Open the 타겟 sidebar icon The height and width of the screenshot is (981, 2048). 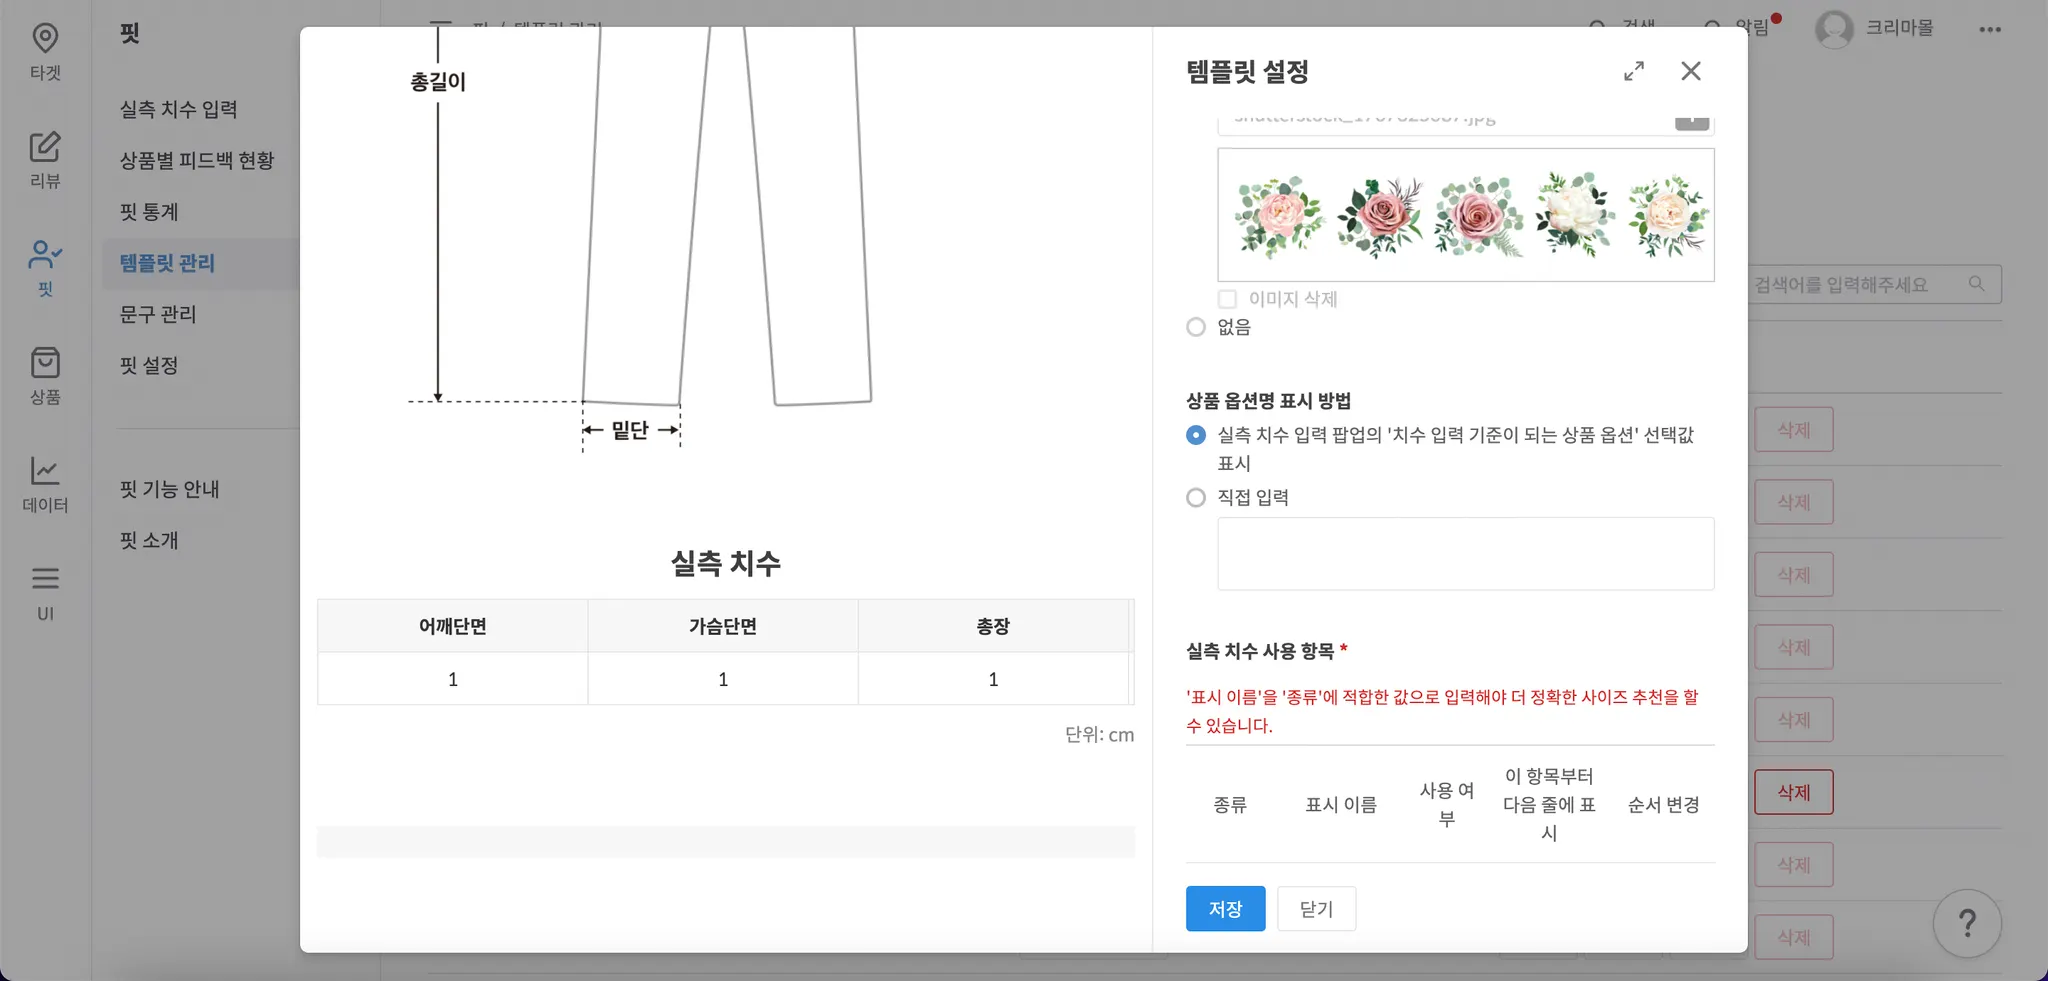(x=45, y=50)
